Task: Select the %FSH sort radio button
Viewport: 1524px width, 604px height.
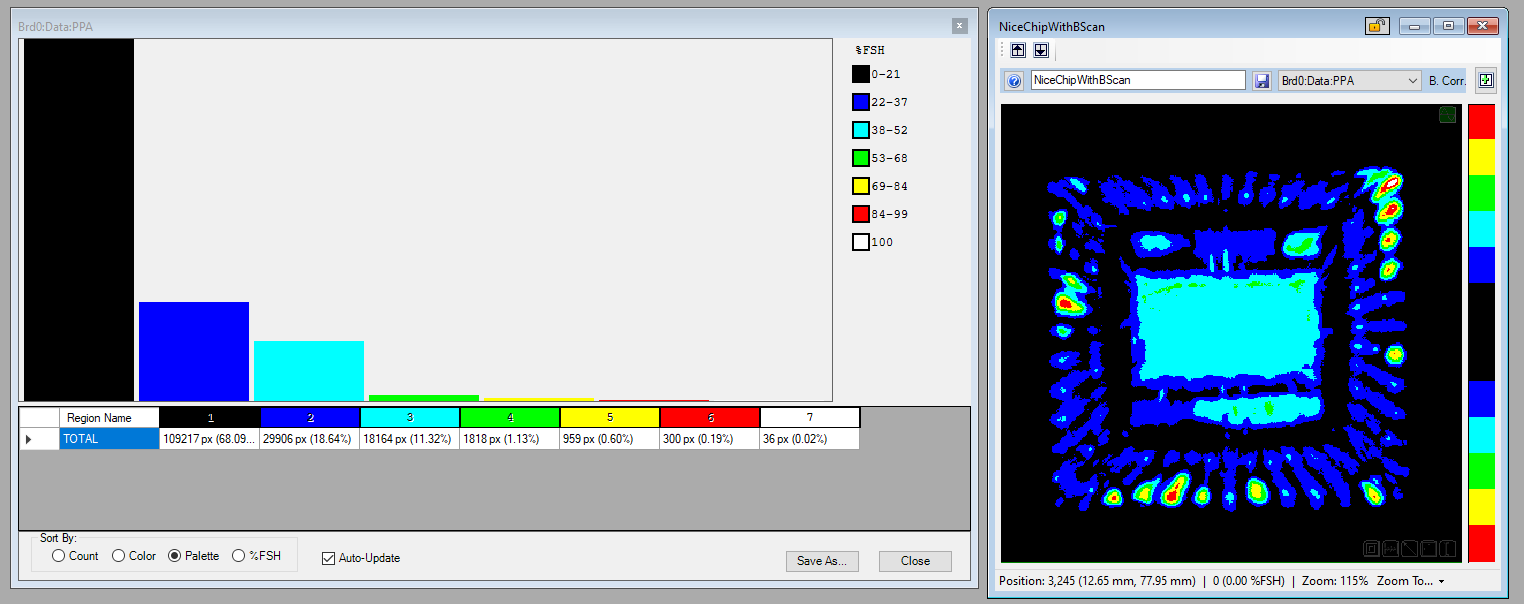Action: [238, 556]
